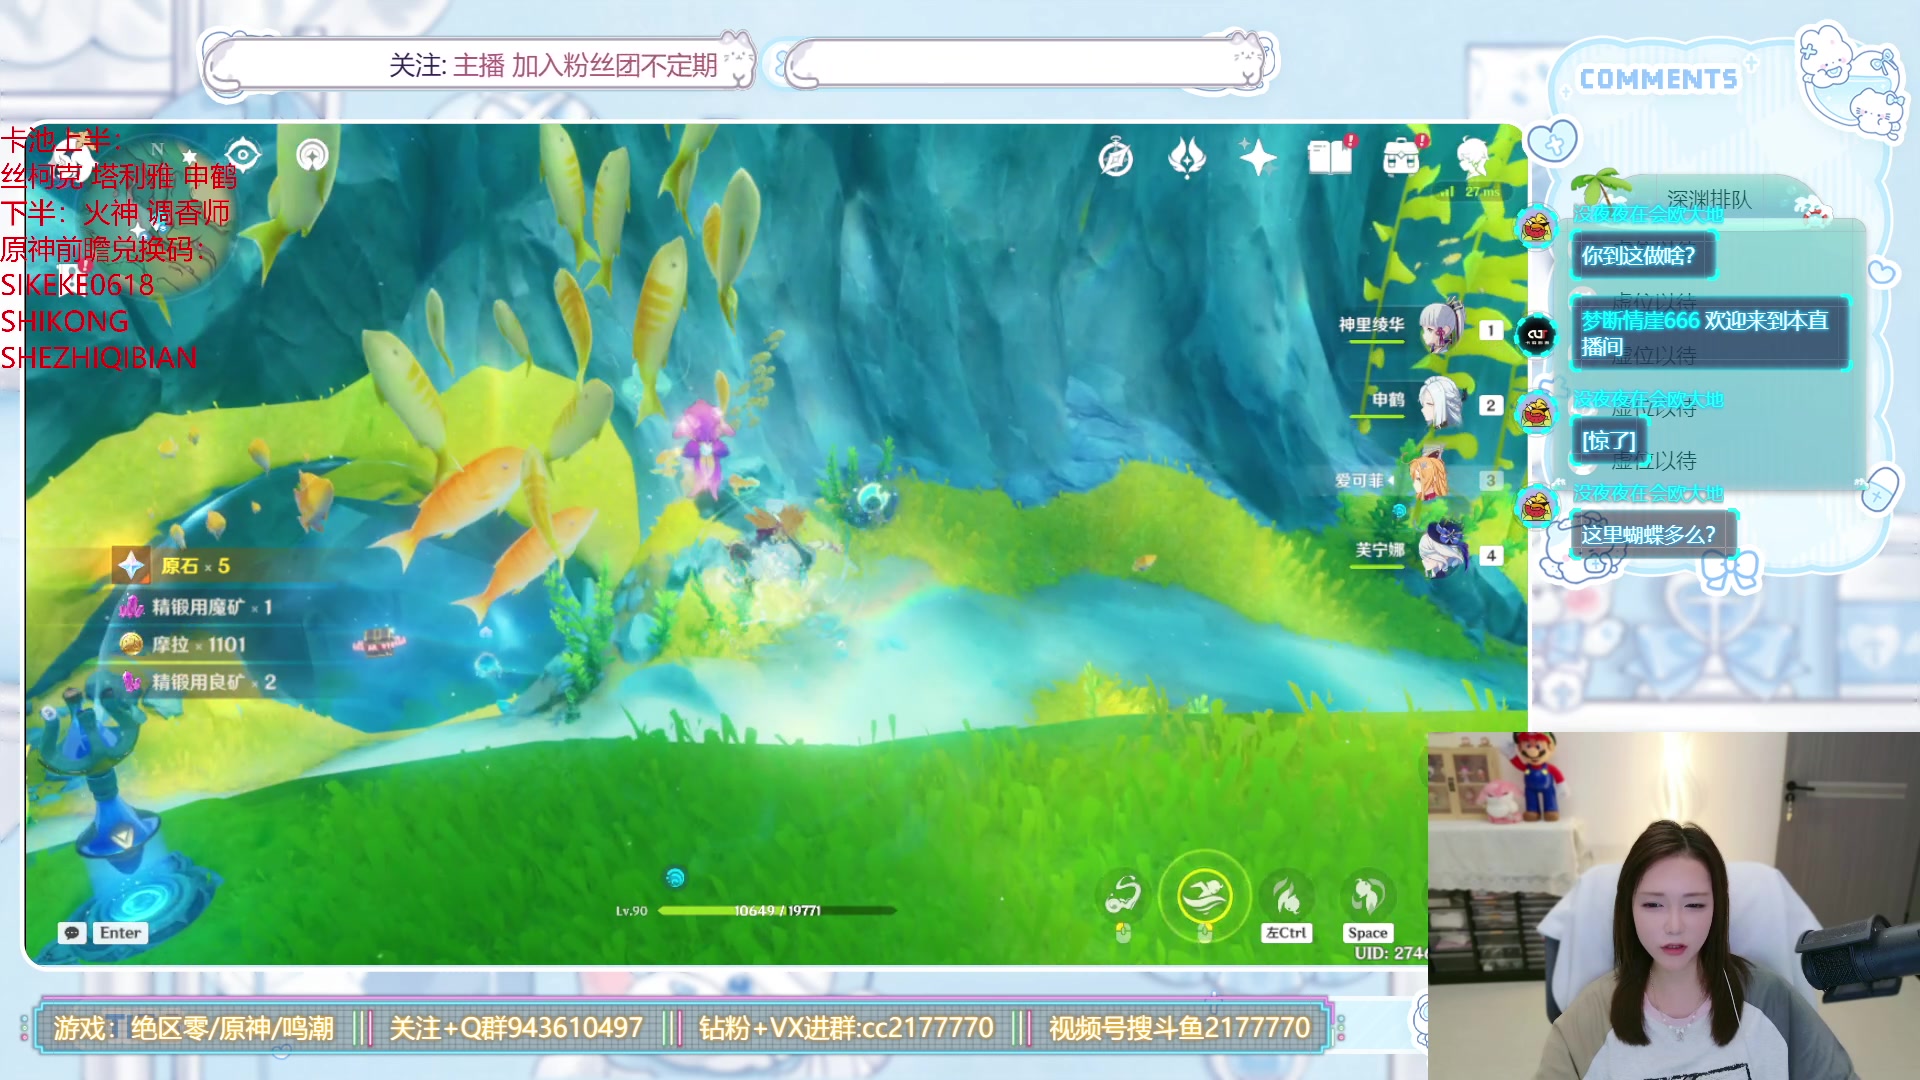Click the 左Ctrl dive skill icon
Image resolution: width=1920 pixels, height=1080 pixels.
pos(1286,895)
